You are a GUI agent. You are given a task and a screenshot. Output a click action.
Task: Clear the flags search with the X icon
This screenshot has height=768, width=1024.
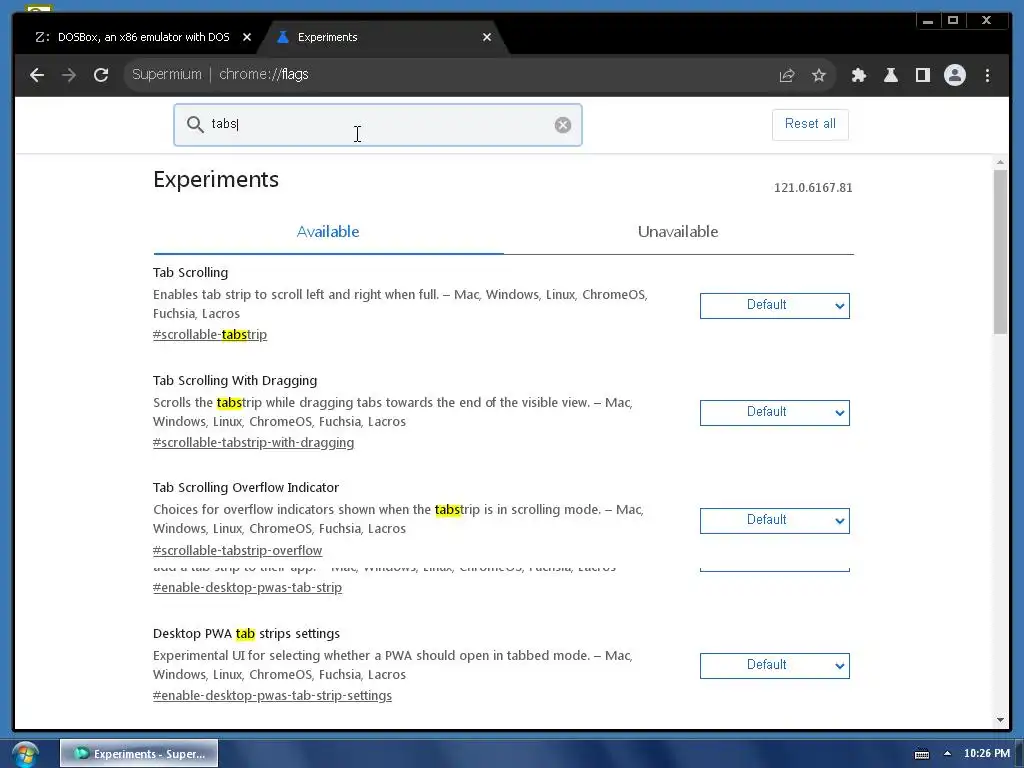pyautogui.click(x=563, y=125)
